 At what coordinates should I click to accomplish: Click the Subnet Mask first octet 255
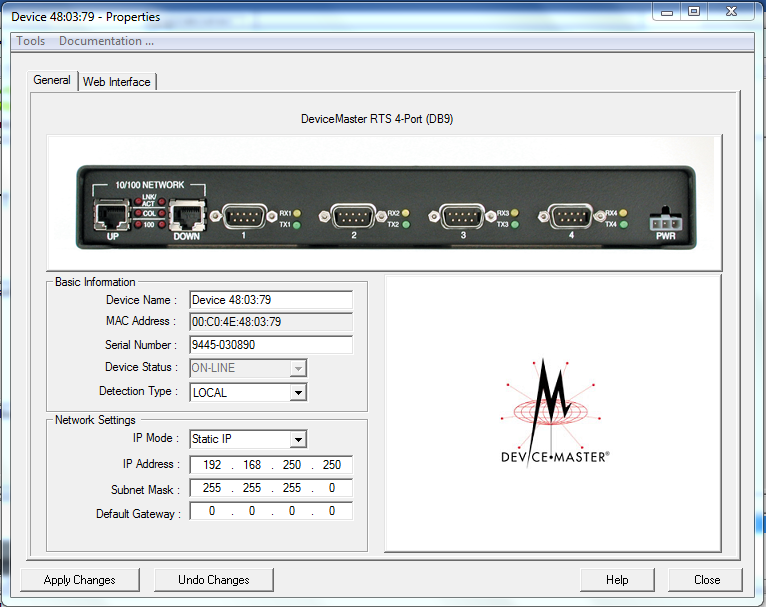tap(212, 488)
